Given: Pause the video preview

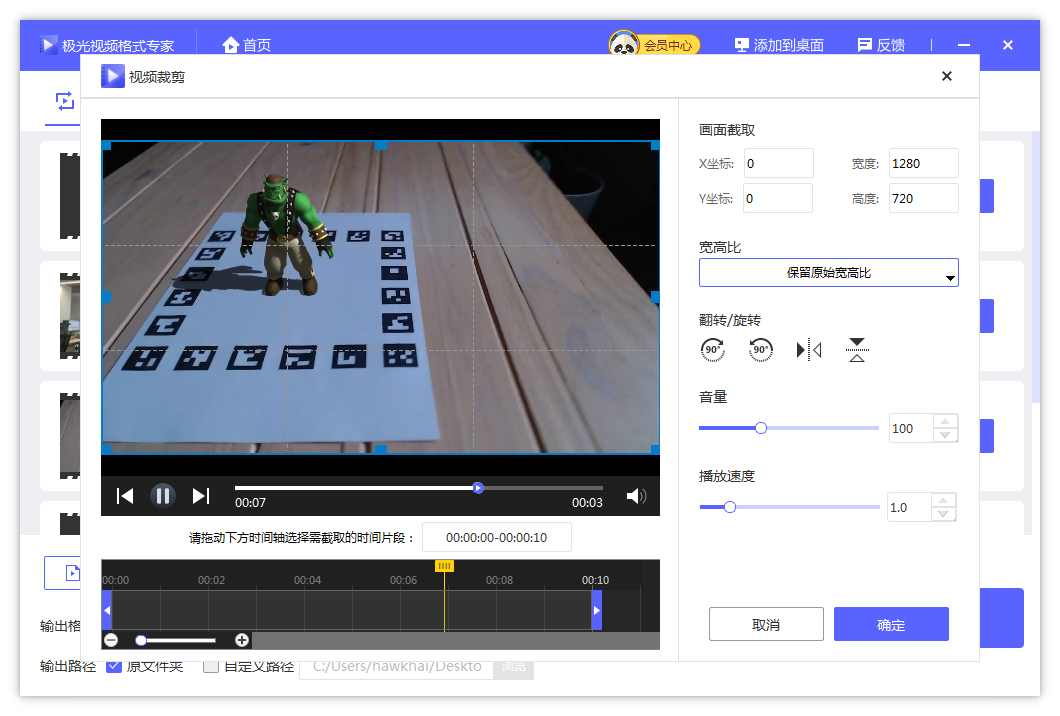Looking at the screenshot, I should click(163, 496).
